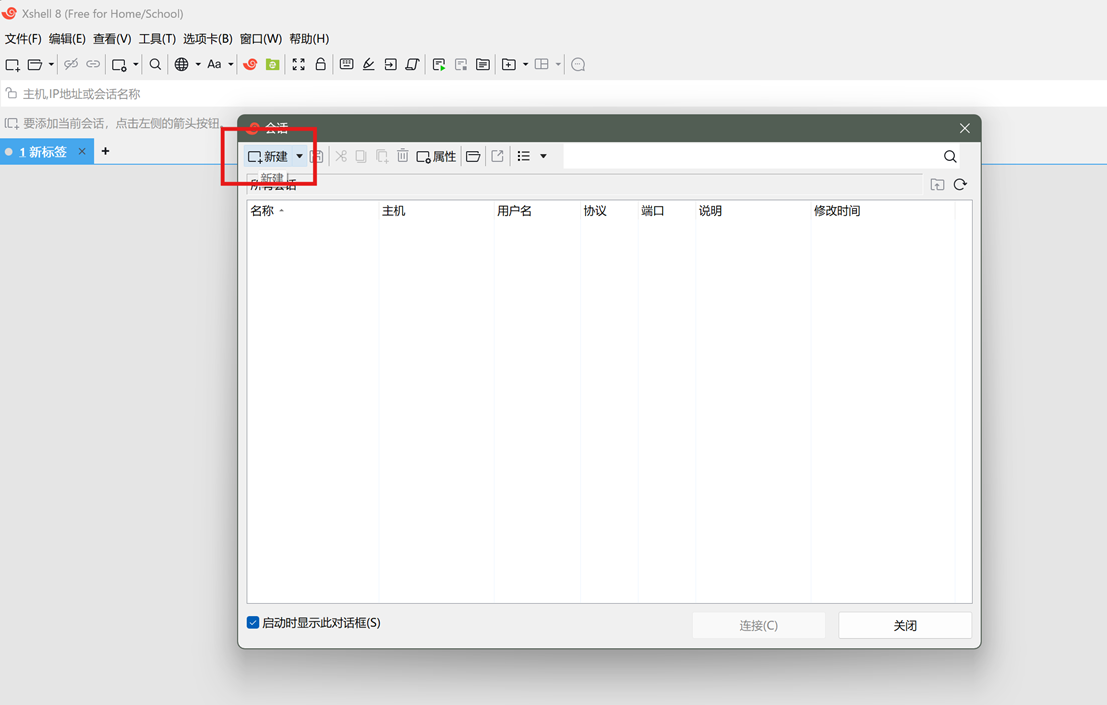The image size is (1107, 705).
Task: Expand the globe Encoding dropdown arrow
Action: click(x=198, y=64)
